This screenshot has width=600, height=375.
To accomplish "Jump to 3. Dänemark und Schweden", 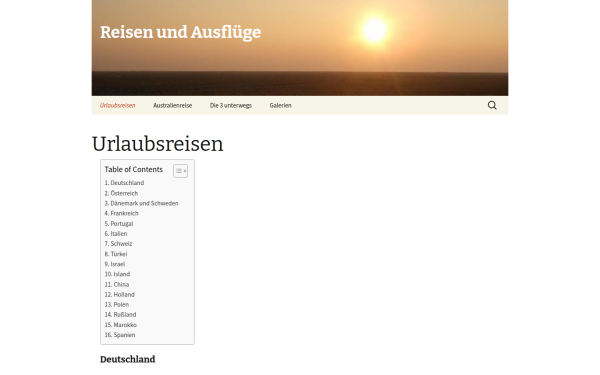I will (142, 203).
